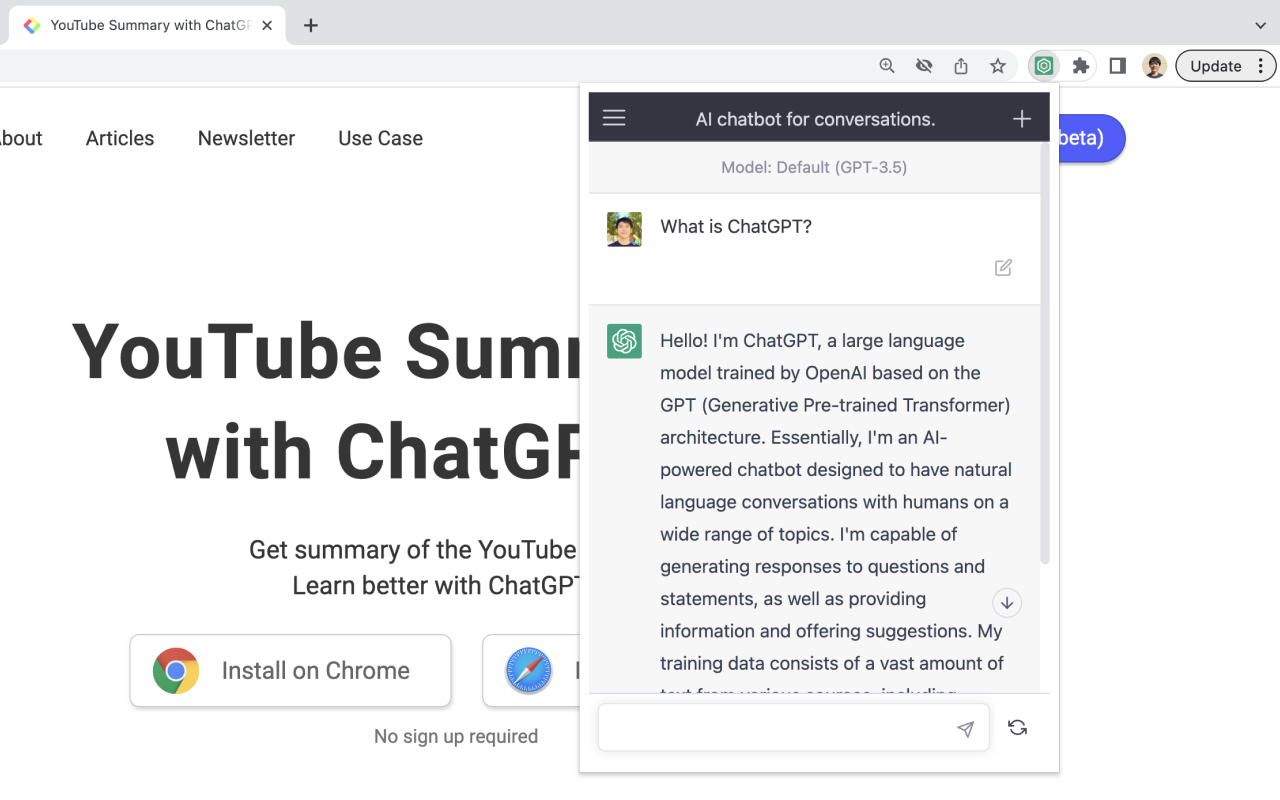Open the chat hamburger menu
The width and height of the screenshot is (1280, 800).
pyautogui.click(x=613, y=117)
